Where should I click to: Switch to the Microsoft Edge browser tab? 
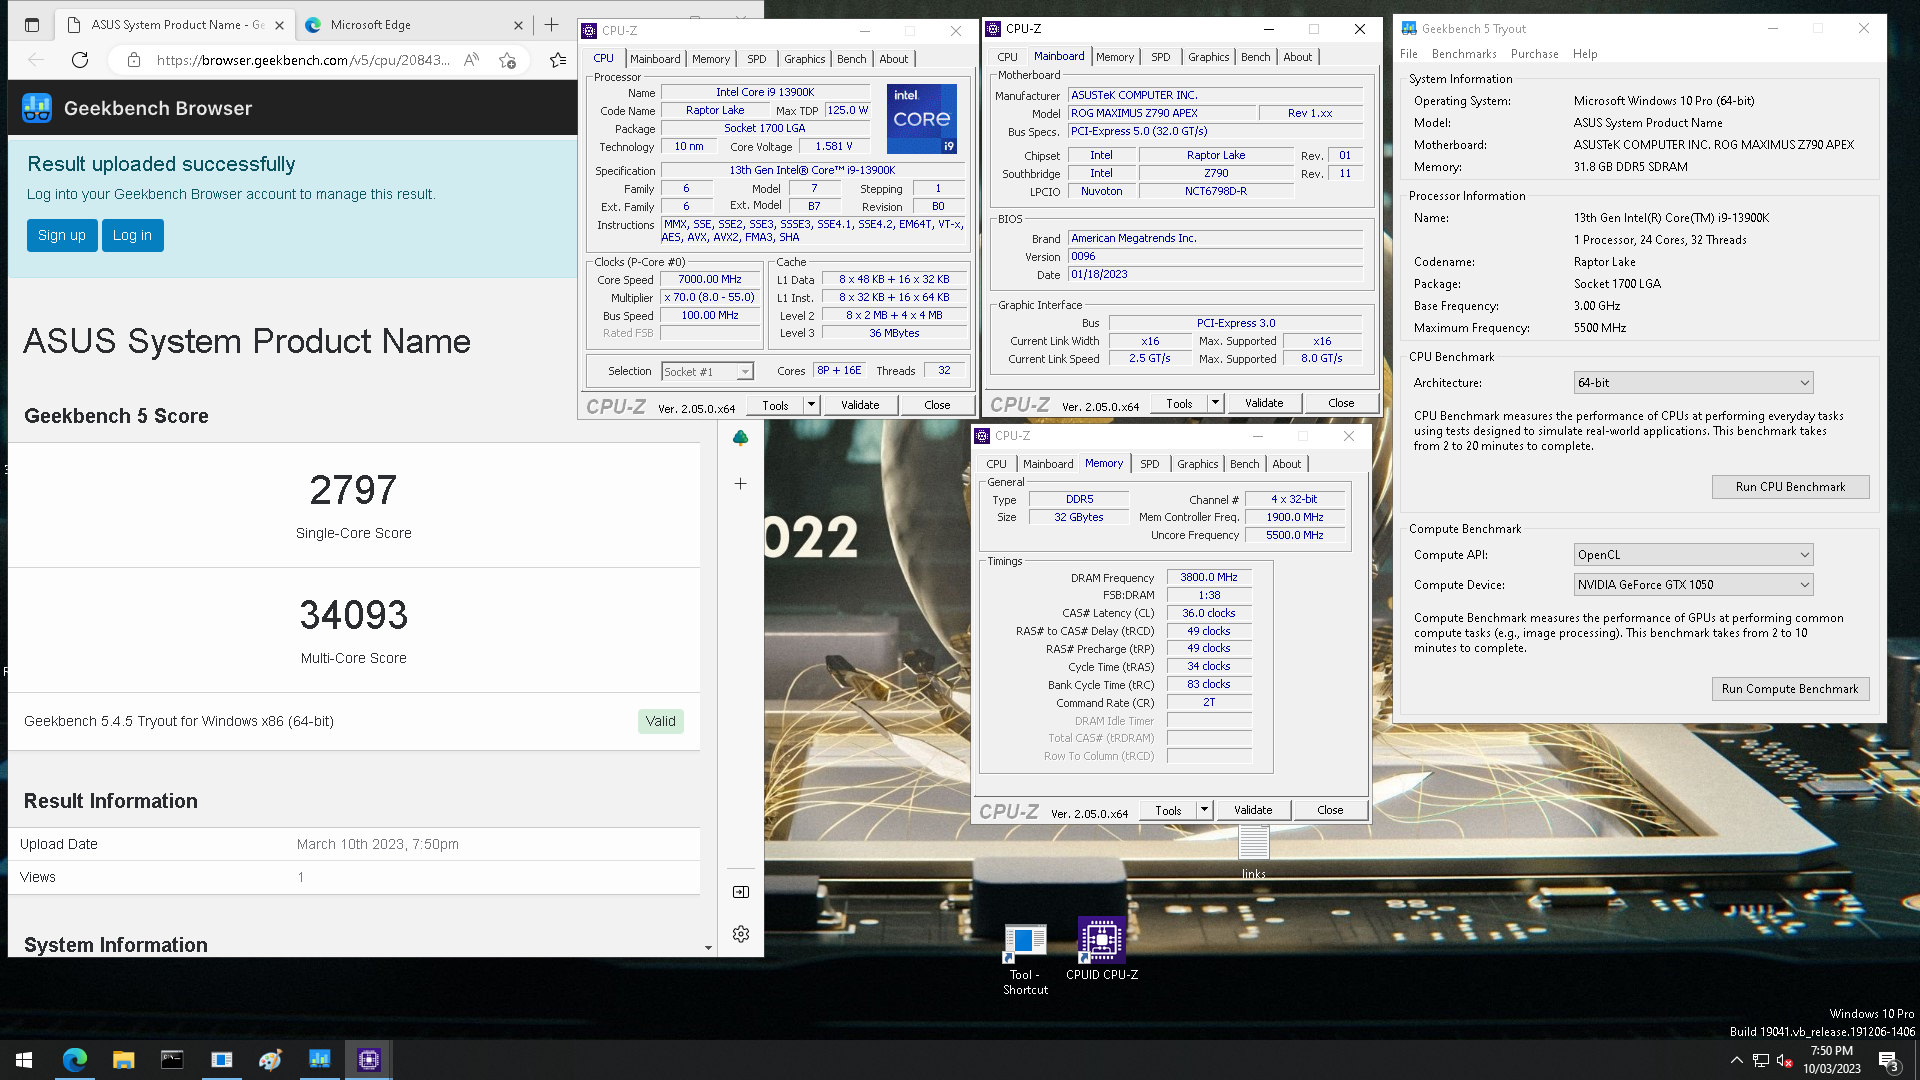click(x=414, y=25)
